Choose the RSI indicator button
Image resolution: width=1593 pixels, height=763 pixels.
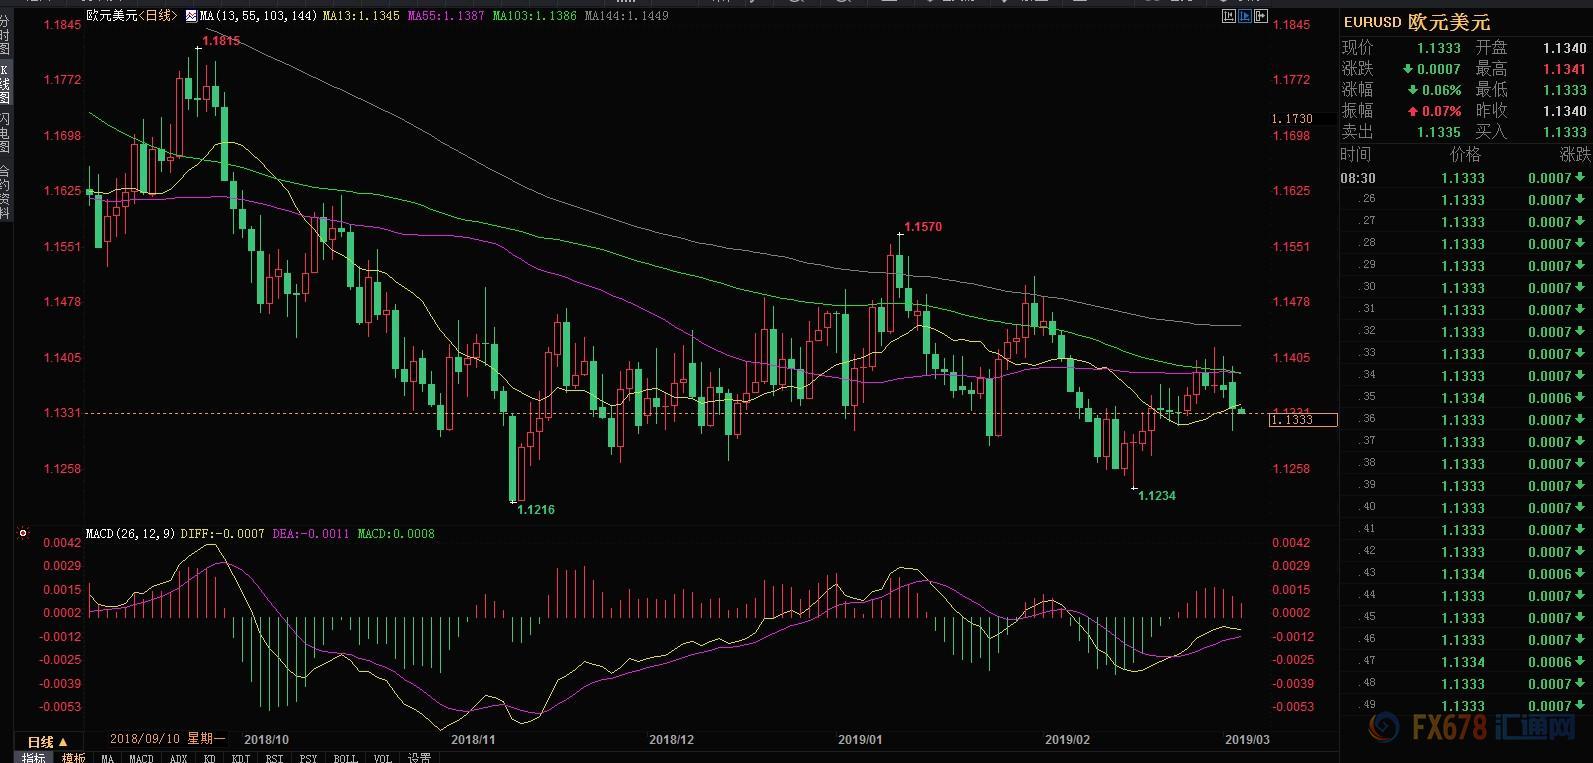click(x=274, y=758)
